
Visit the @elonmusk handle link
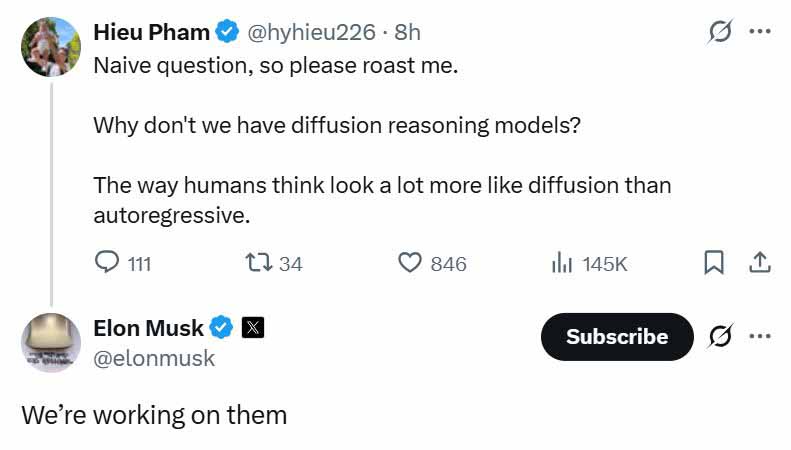[154, 359]
